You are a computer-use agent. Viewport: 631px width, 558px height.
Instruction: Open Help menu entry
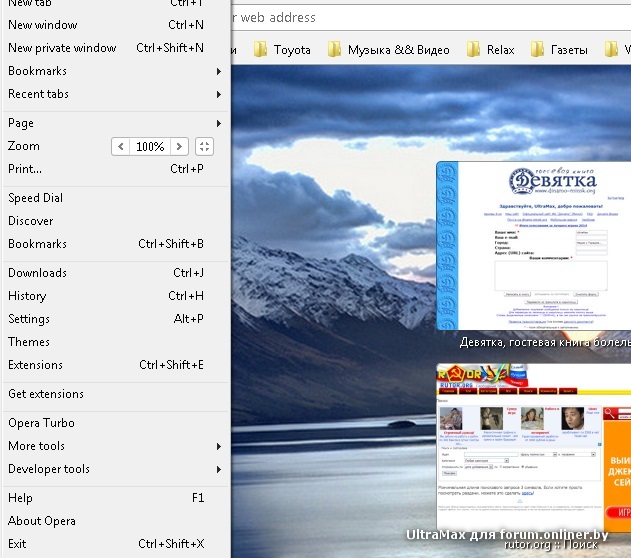(x=115, y=498)
